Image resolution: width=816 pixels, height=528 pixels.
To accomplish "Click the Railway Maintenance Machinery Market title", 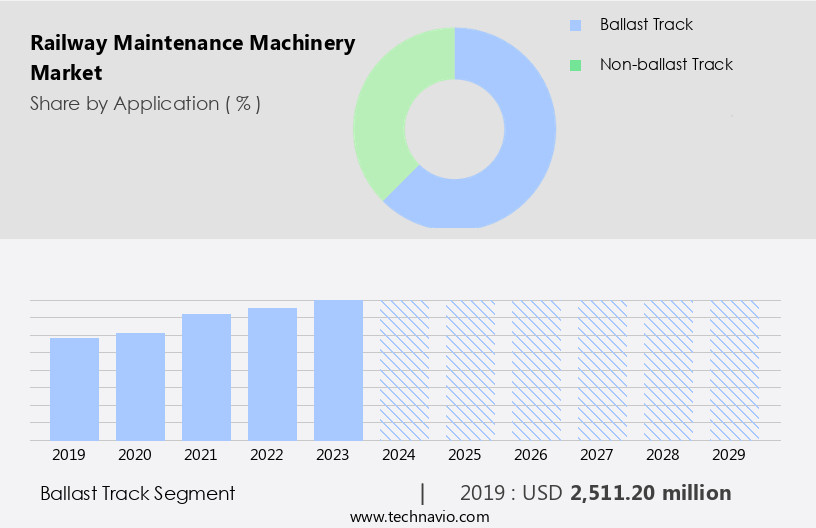I will click(x=192, y=58).
